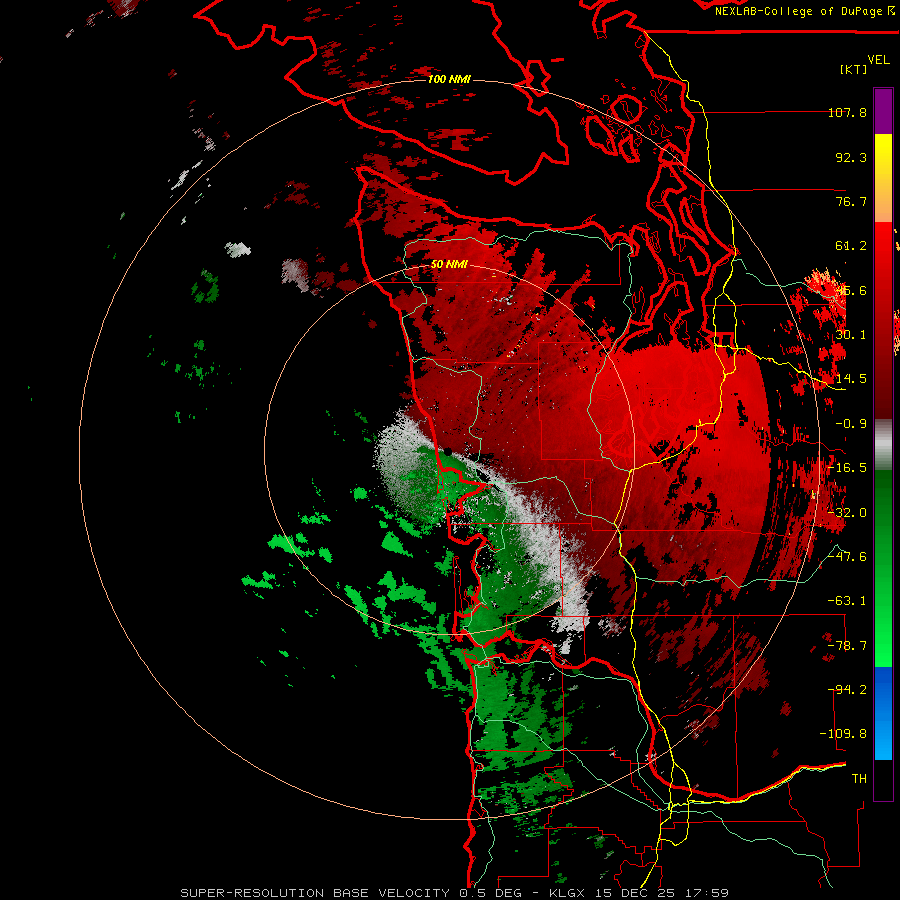Click the 50 NMI range ring label
900x900 pixels.
coord(449,264)
